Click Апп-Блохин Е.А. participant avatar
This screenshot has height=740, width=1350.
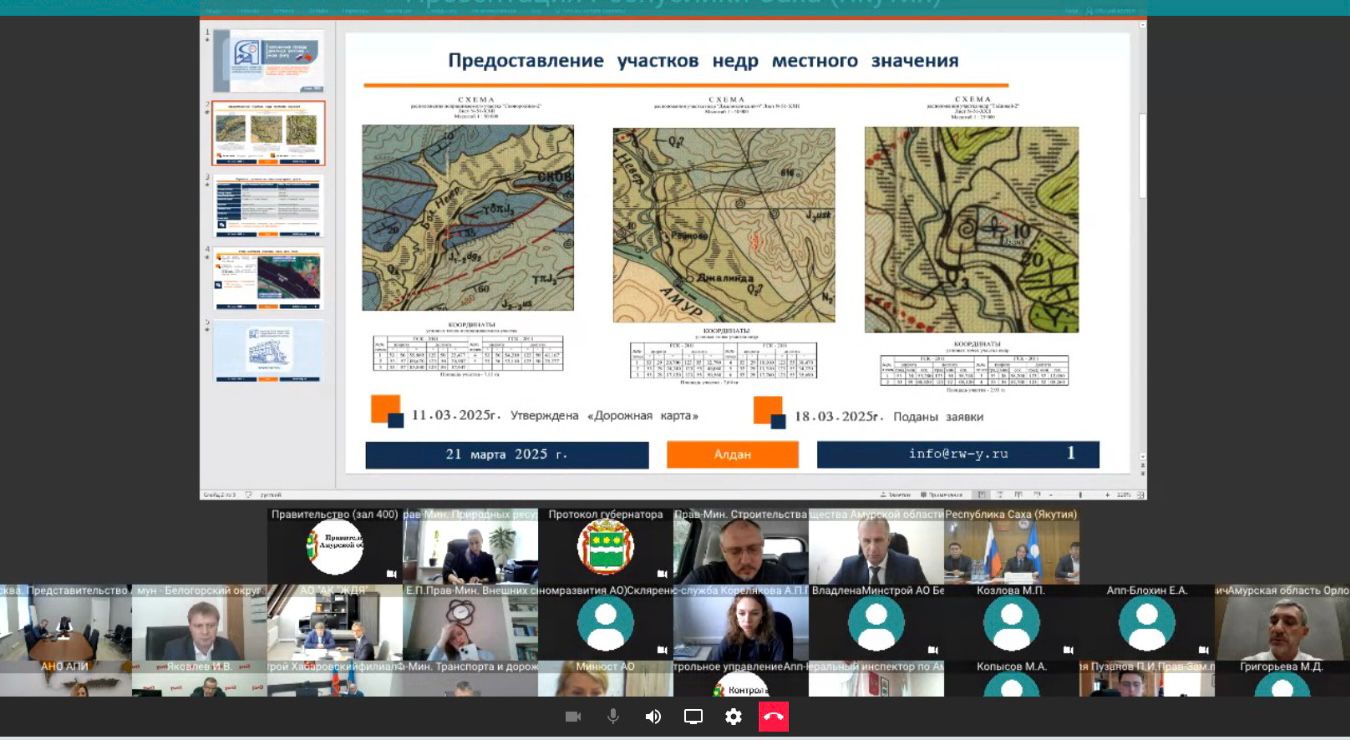[1146, 624]
